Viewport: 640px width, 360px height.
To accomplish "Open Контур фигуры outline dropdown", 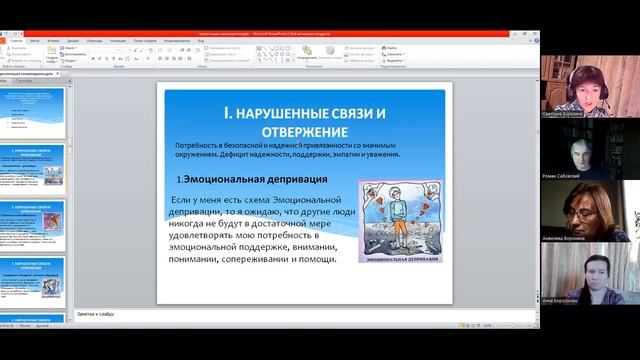I will pos(359,54).
